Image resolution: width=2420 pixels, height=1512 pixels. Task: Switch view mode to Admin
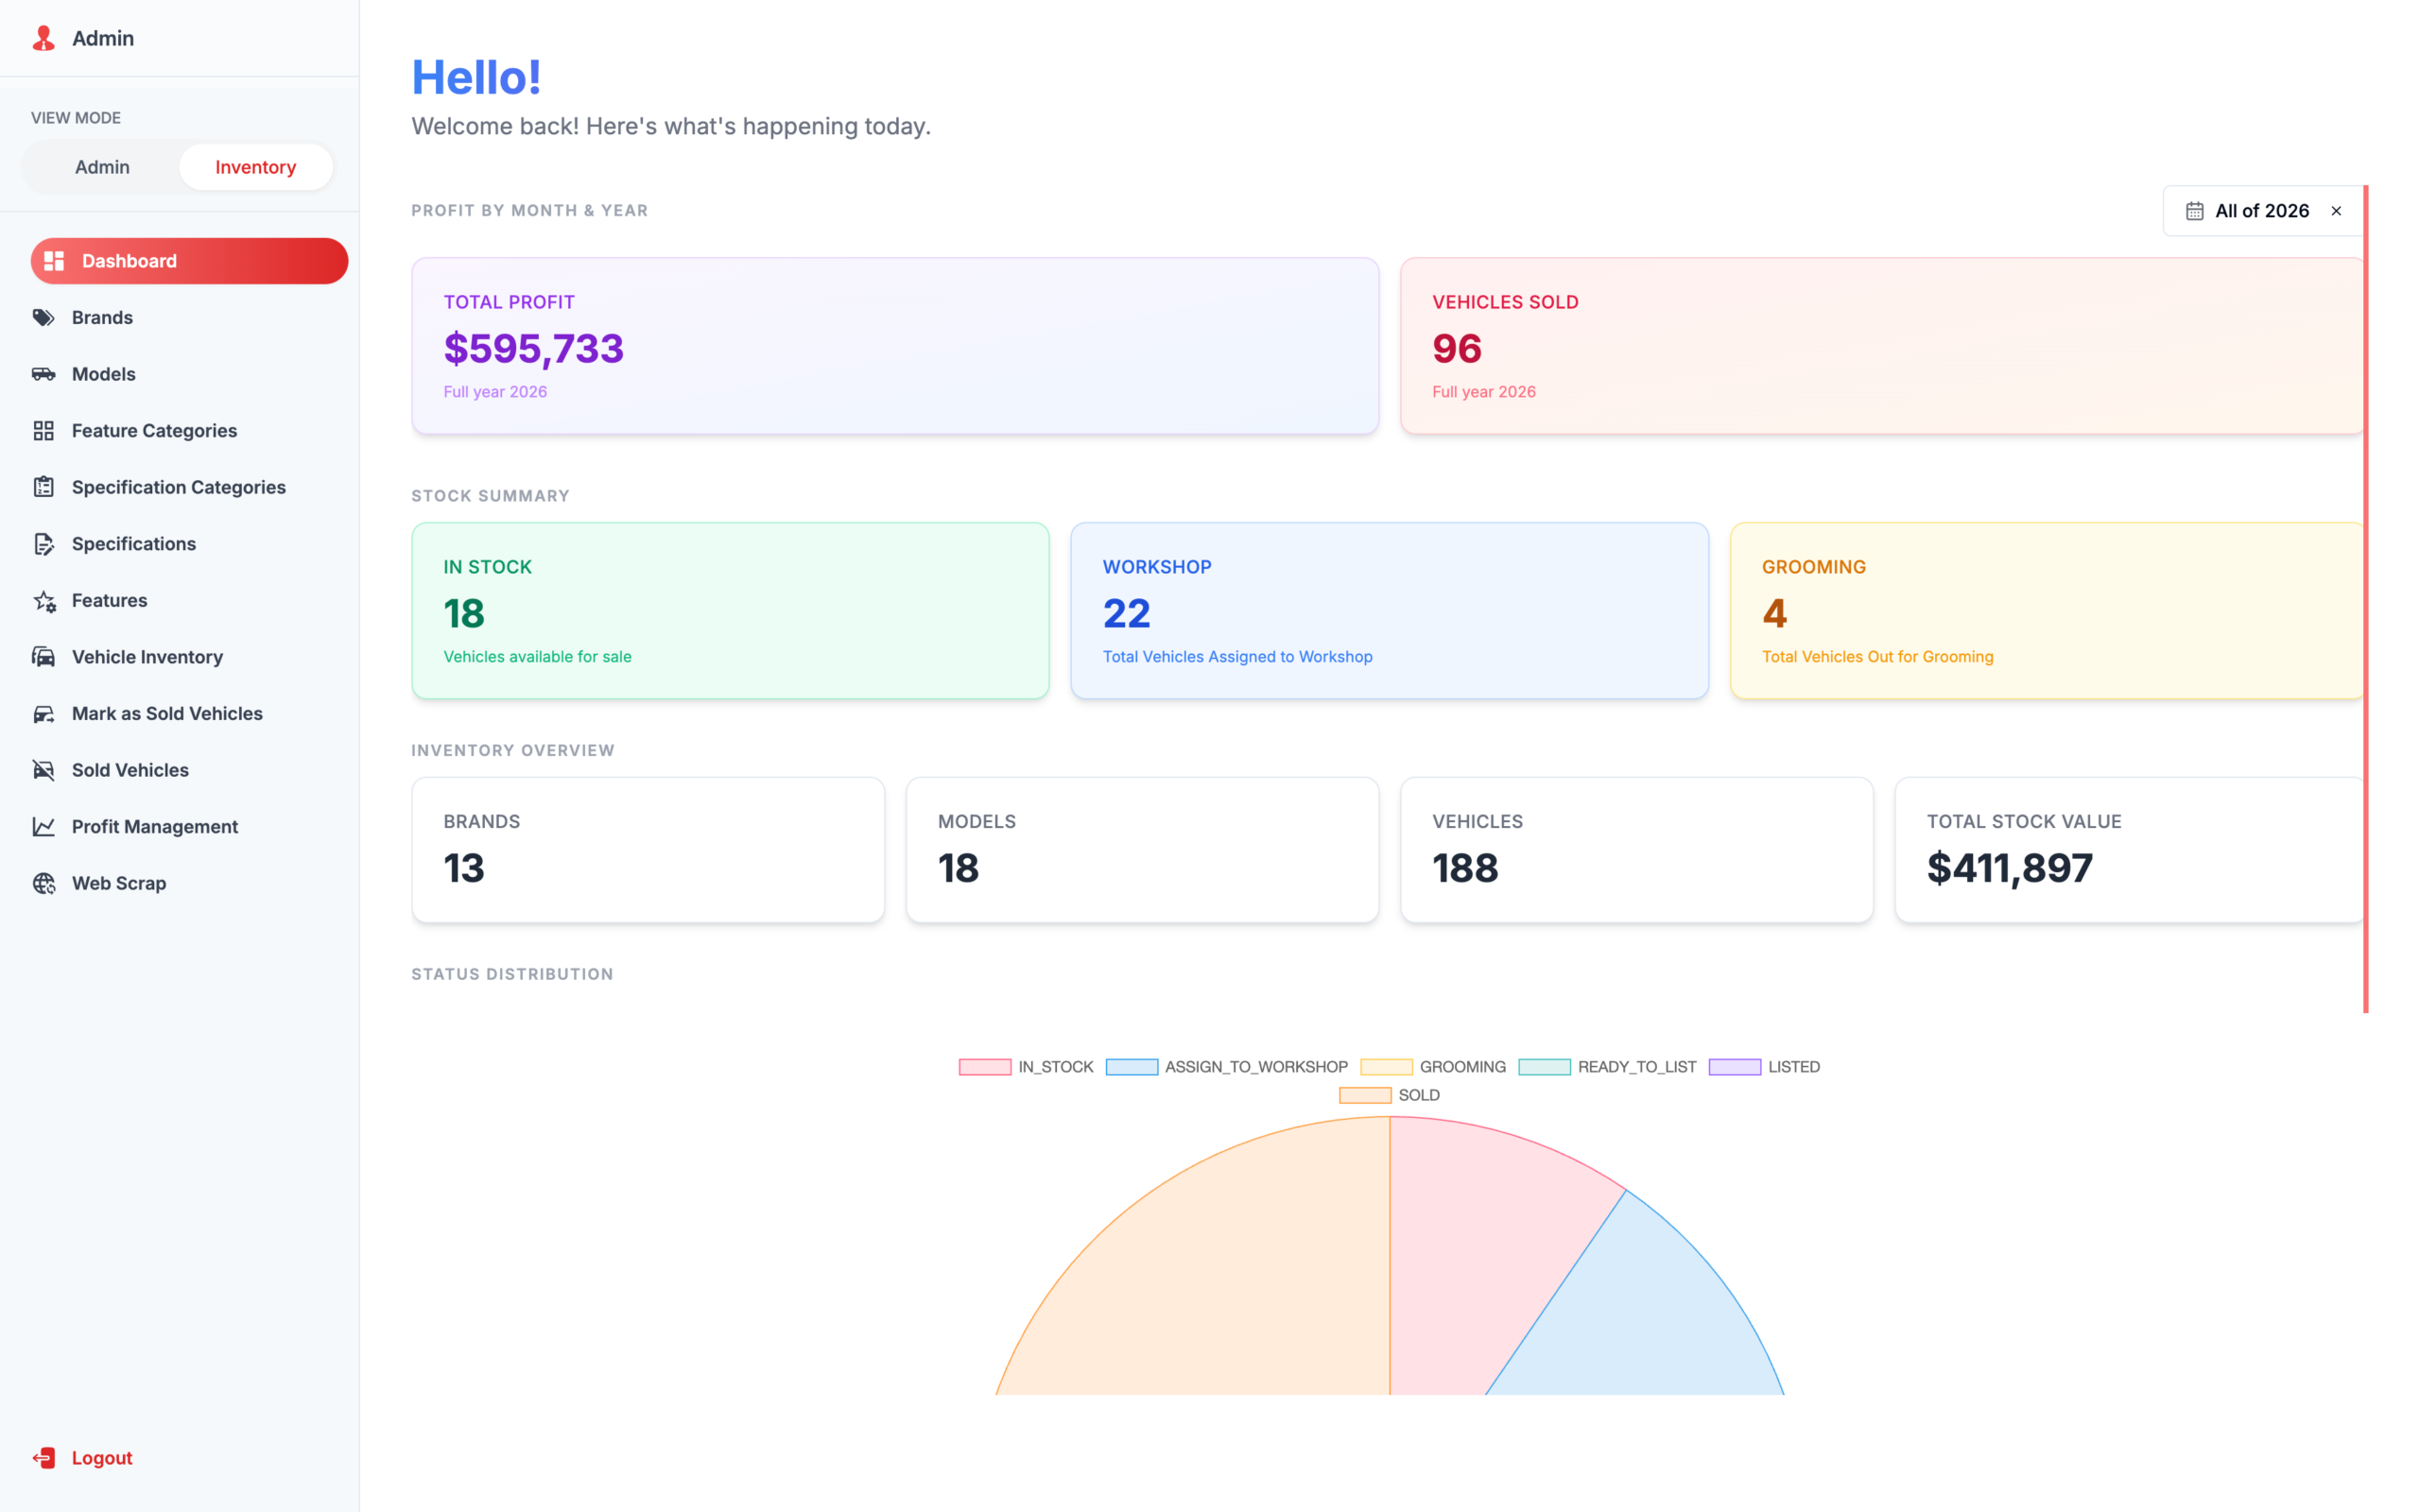point(102,167)
